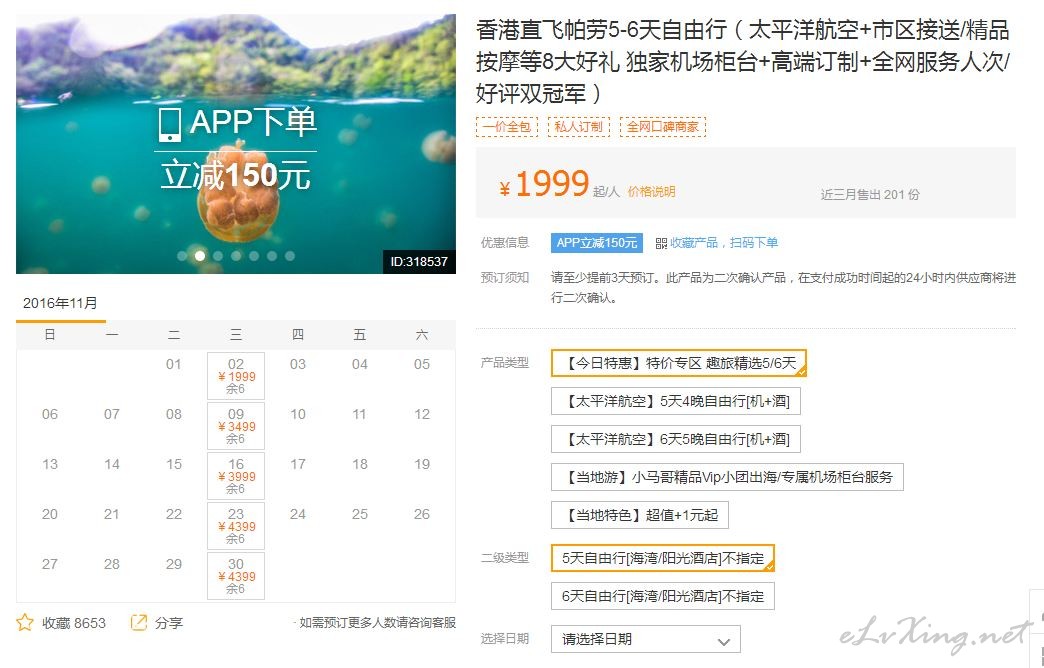
Task: Click the 近三月售出 201 份 sales text
Action: 870,194
